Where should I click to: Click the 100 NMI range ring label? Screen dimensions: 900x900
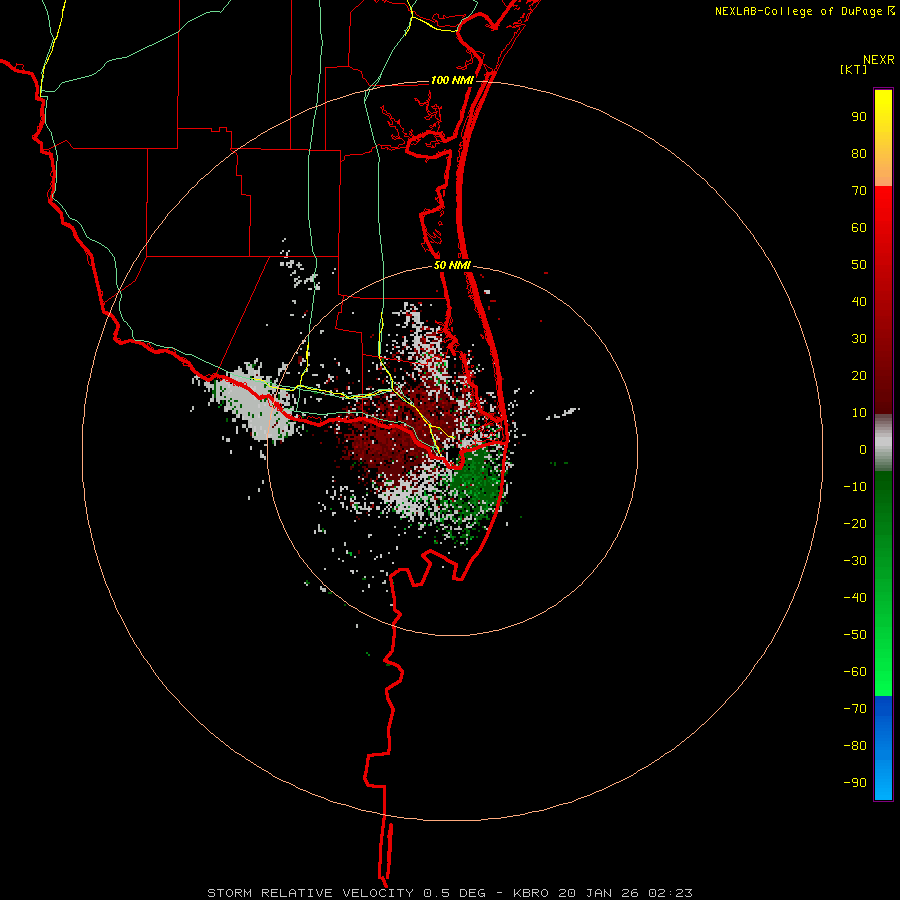tap(452, 80)
